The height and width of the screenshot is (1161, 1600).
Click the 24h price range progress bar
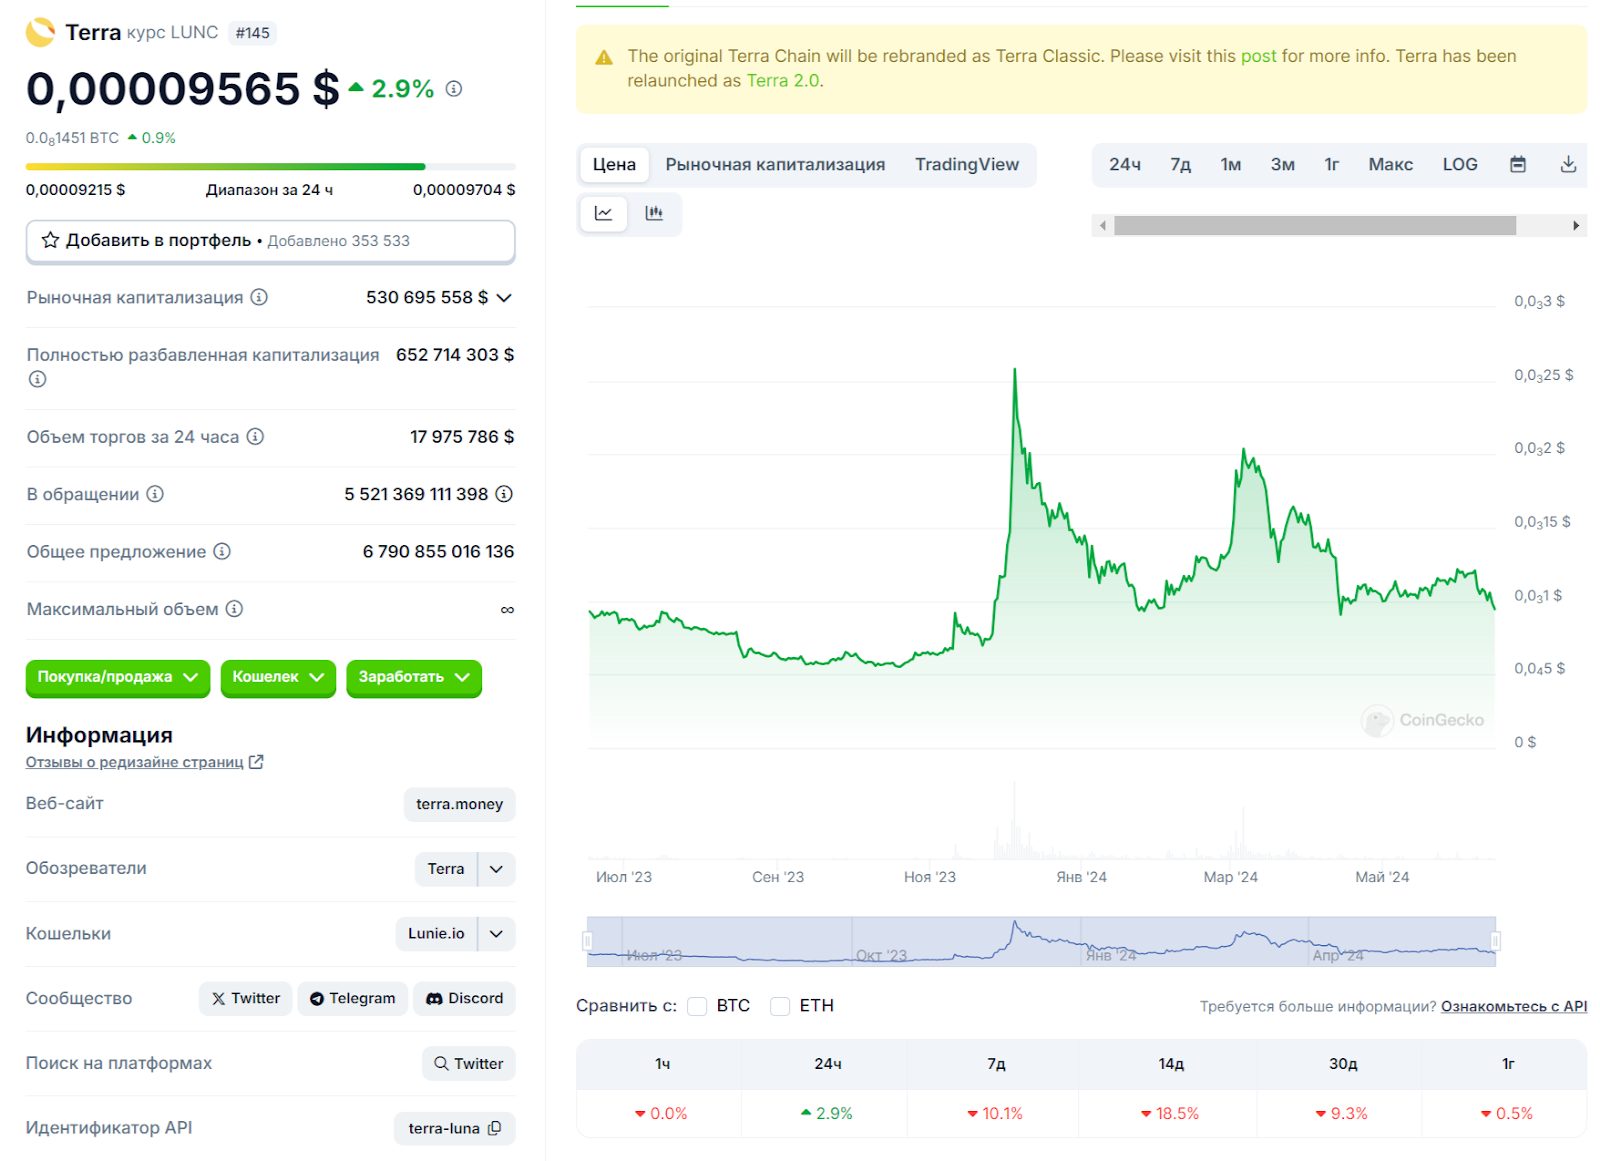[271, 166]
